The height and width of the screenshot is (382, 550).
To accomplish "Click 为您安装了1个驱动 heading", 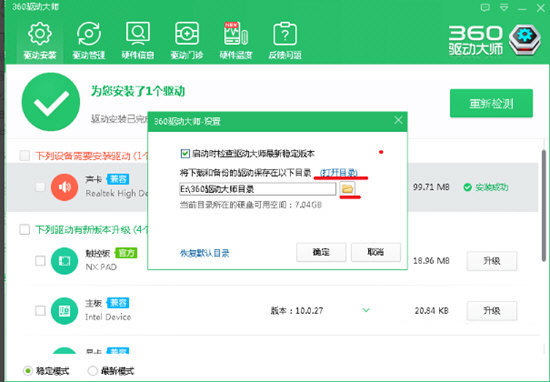I will (138, 92).
